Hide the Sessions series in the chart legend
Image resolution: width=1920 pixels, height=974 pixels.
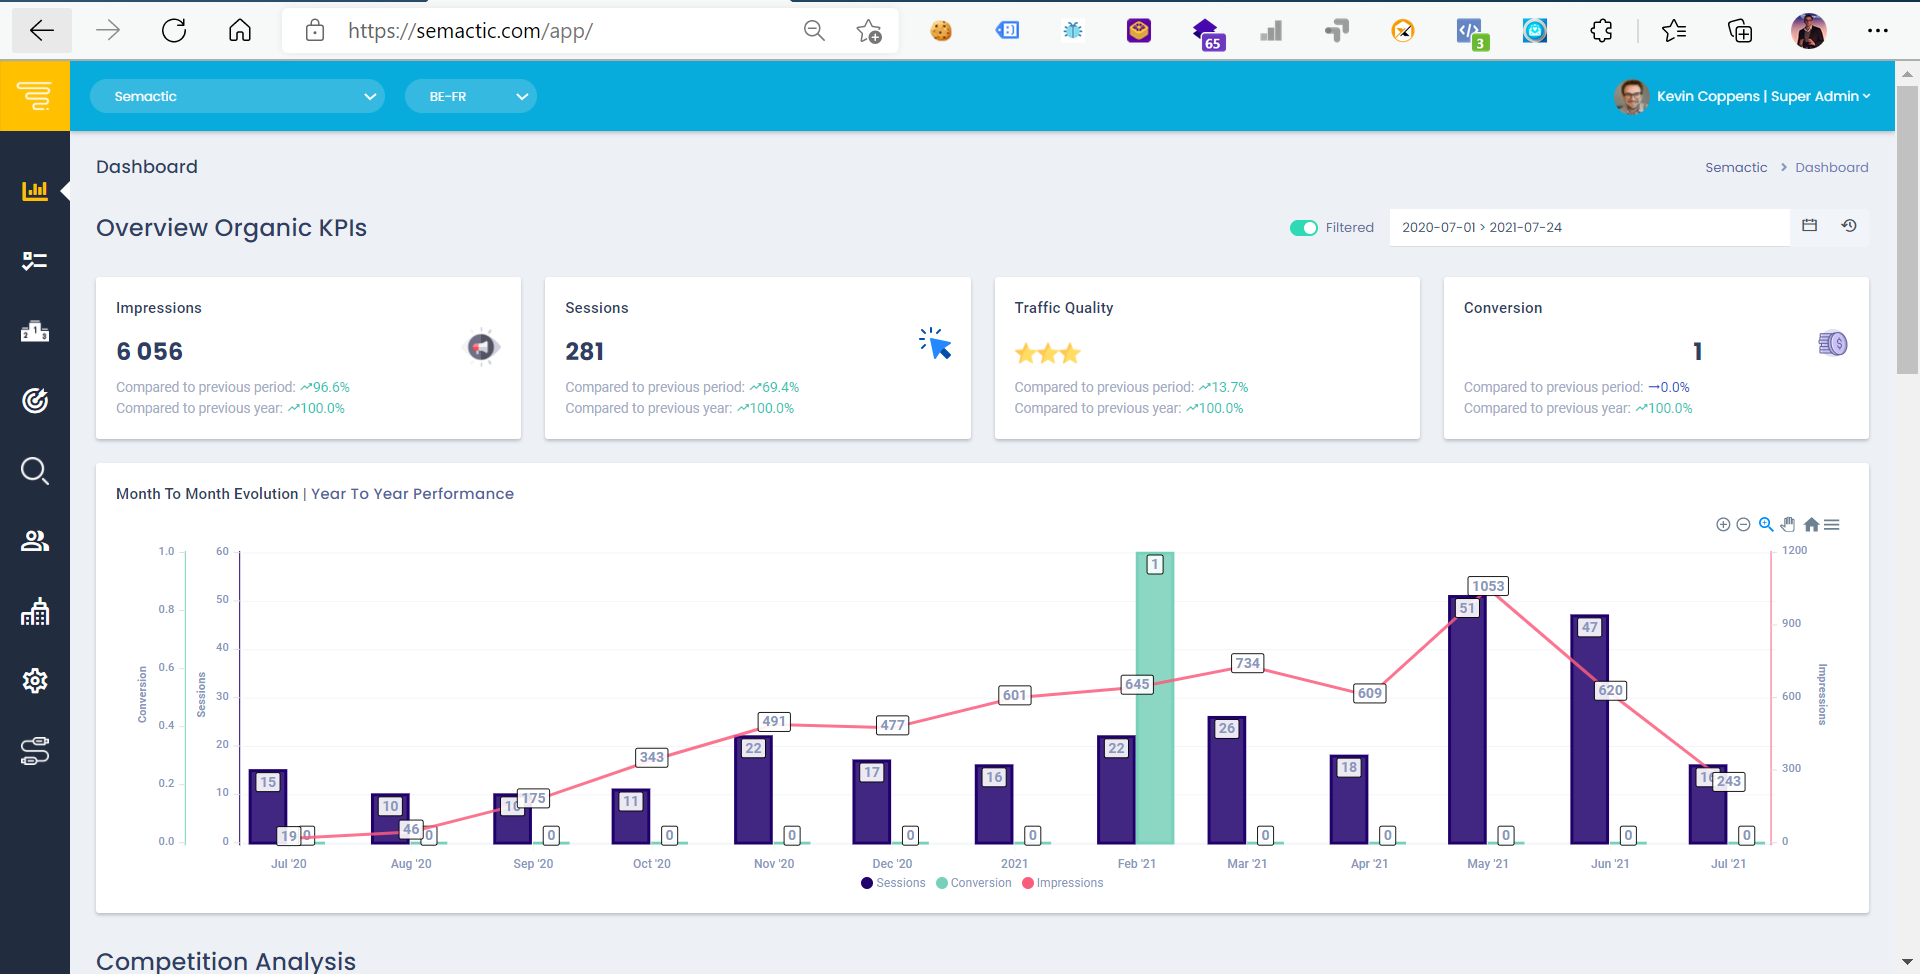click(x=893, y=883)
